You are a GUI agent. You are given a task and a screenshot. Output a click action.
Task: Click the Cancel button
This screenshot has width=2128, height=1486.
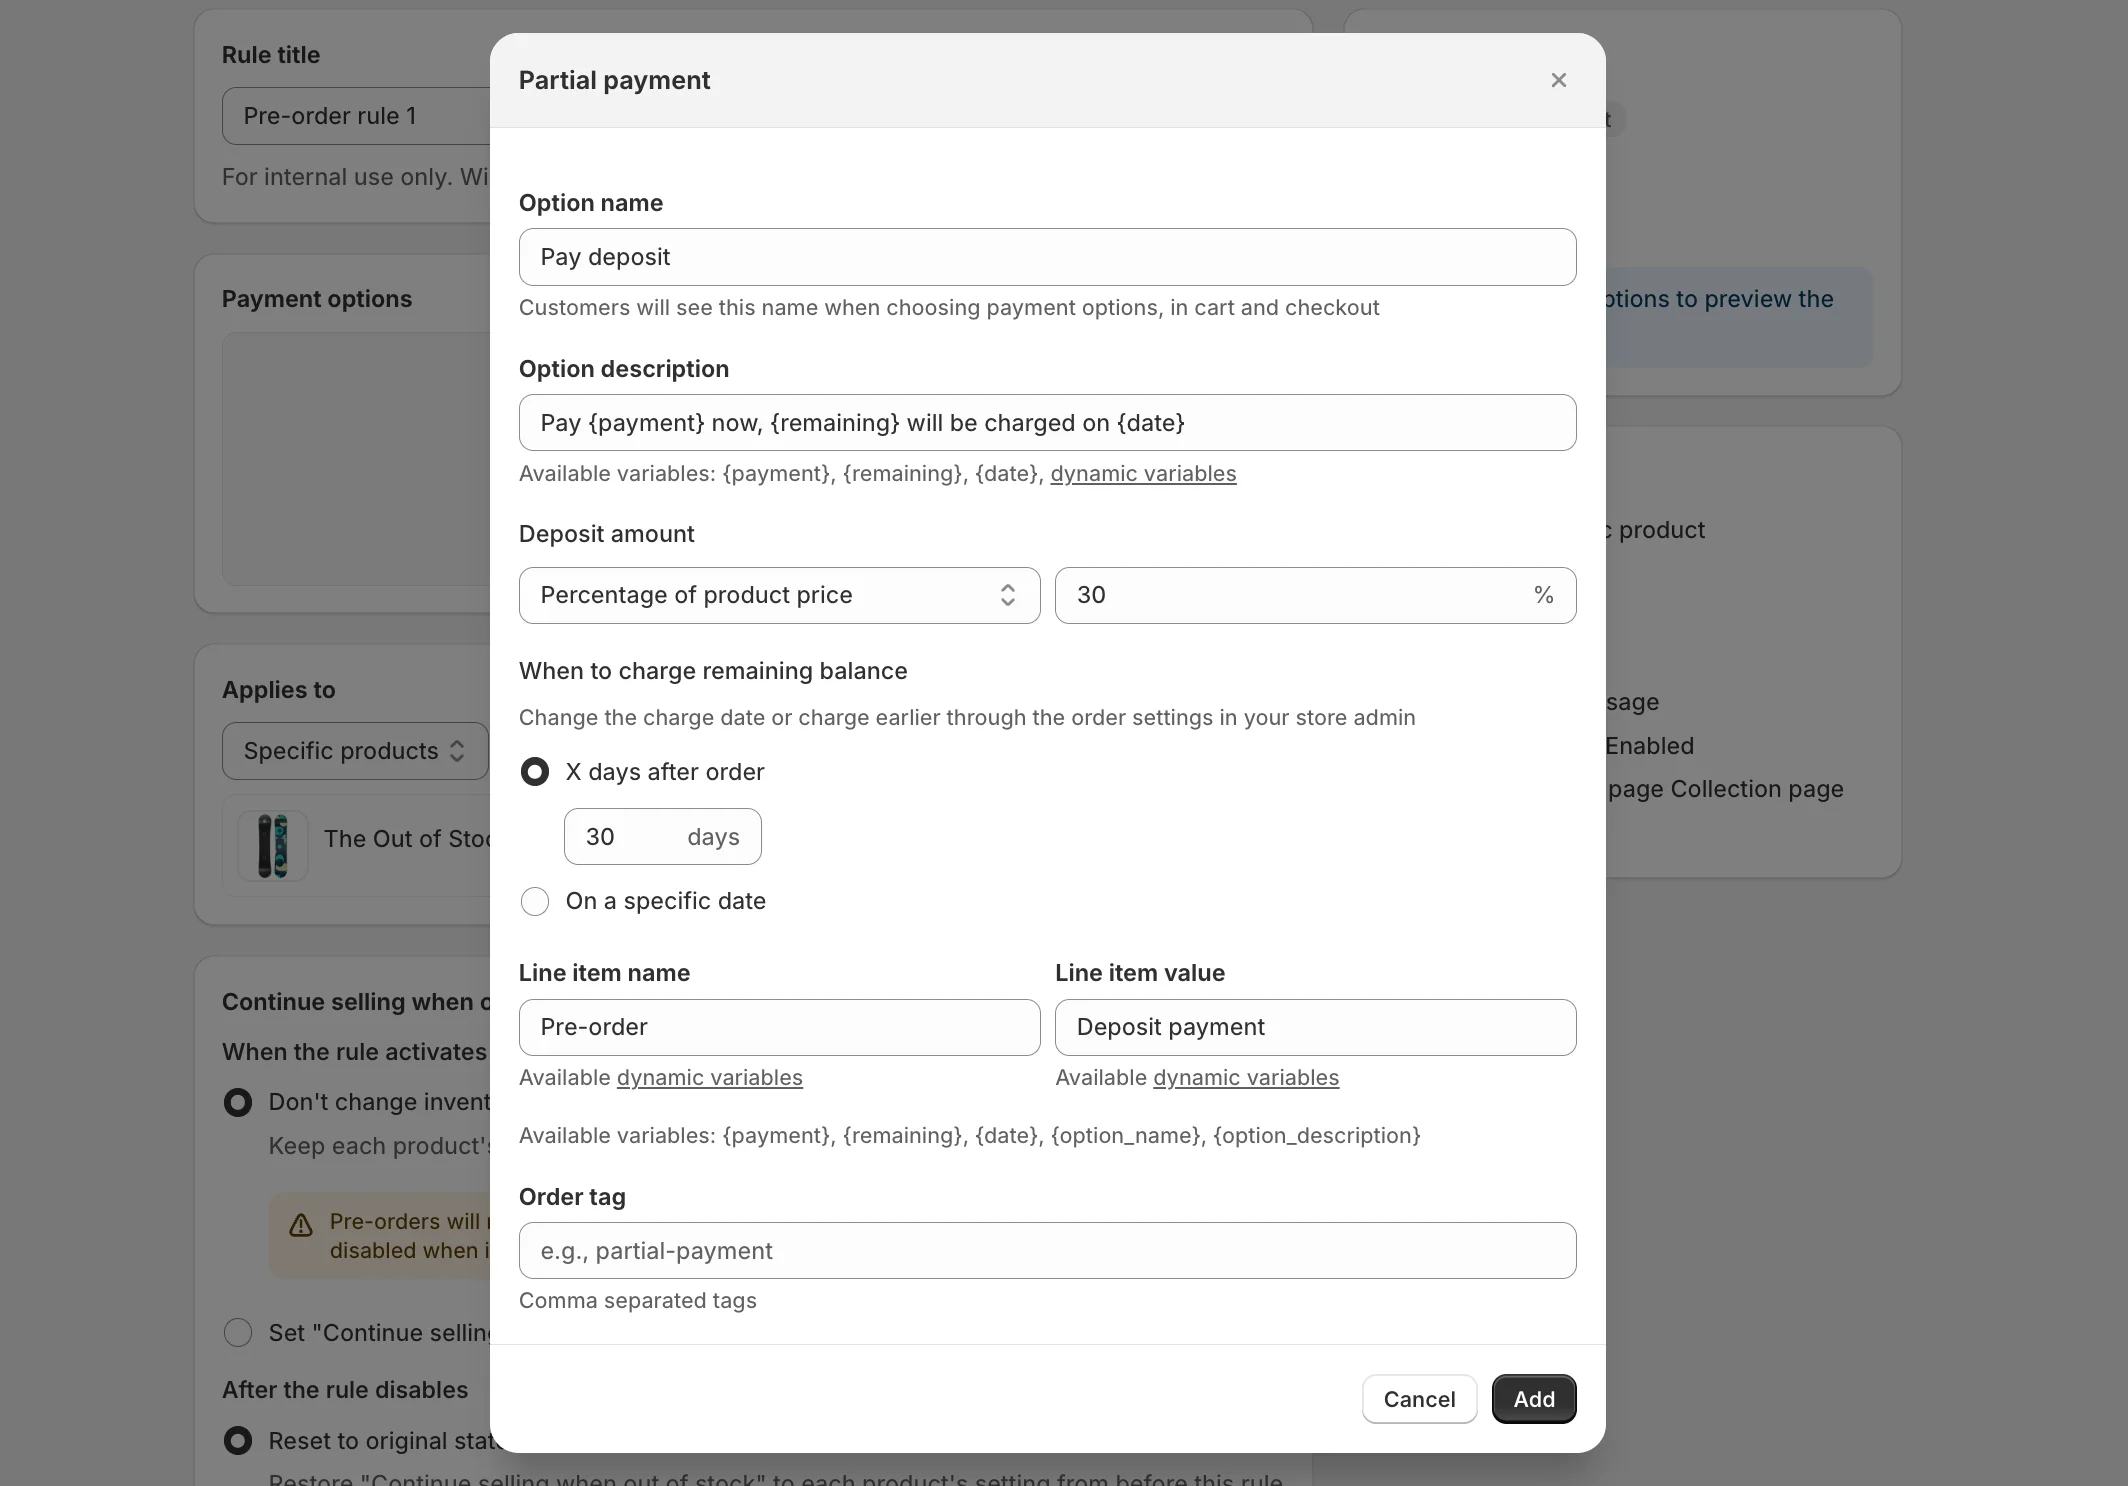[x=1418, y=1398]
